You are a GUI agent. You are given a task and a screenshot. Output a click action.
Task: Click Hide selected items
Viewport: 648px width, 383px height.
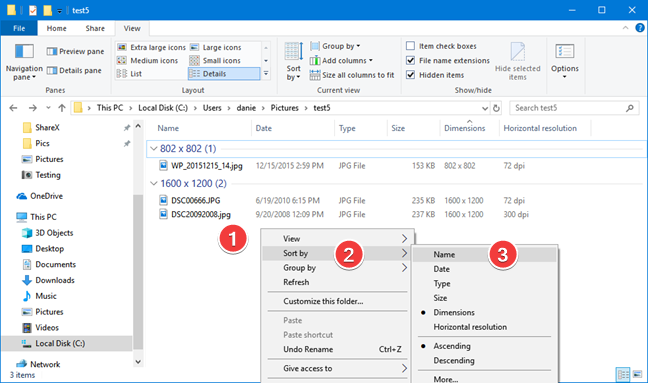(517, 61)
